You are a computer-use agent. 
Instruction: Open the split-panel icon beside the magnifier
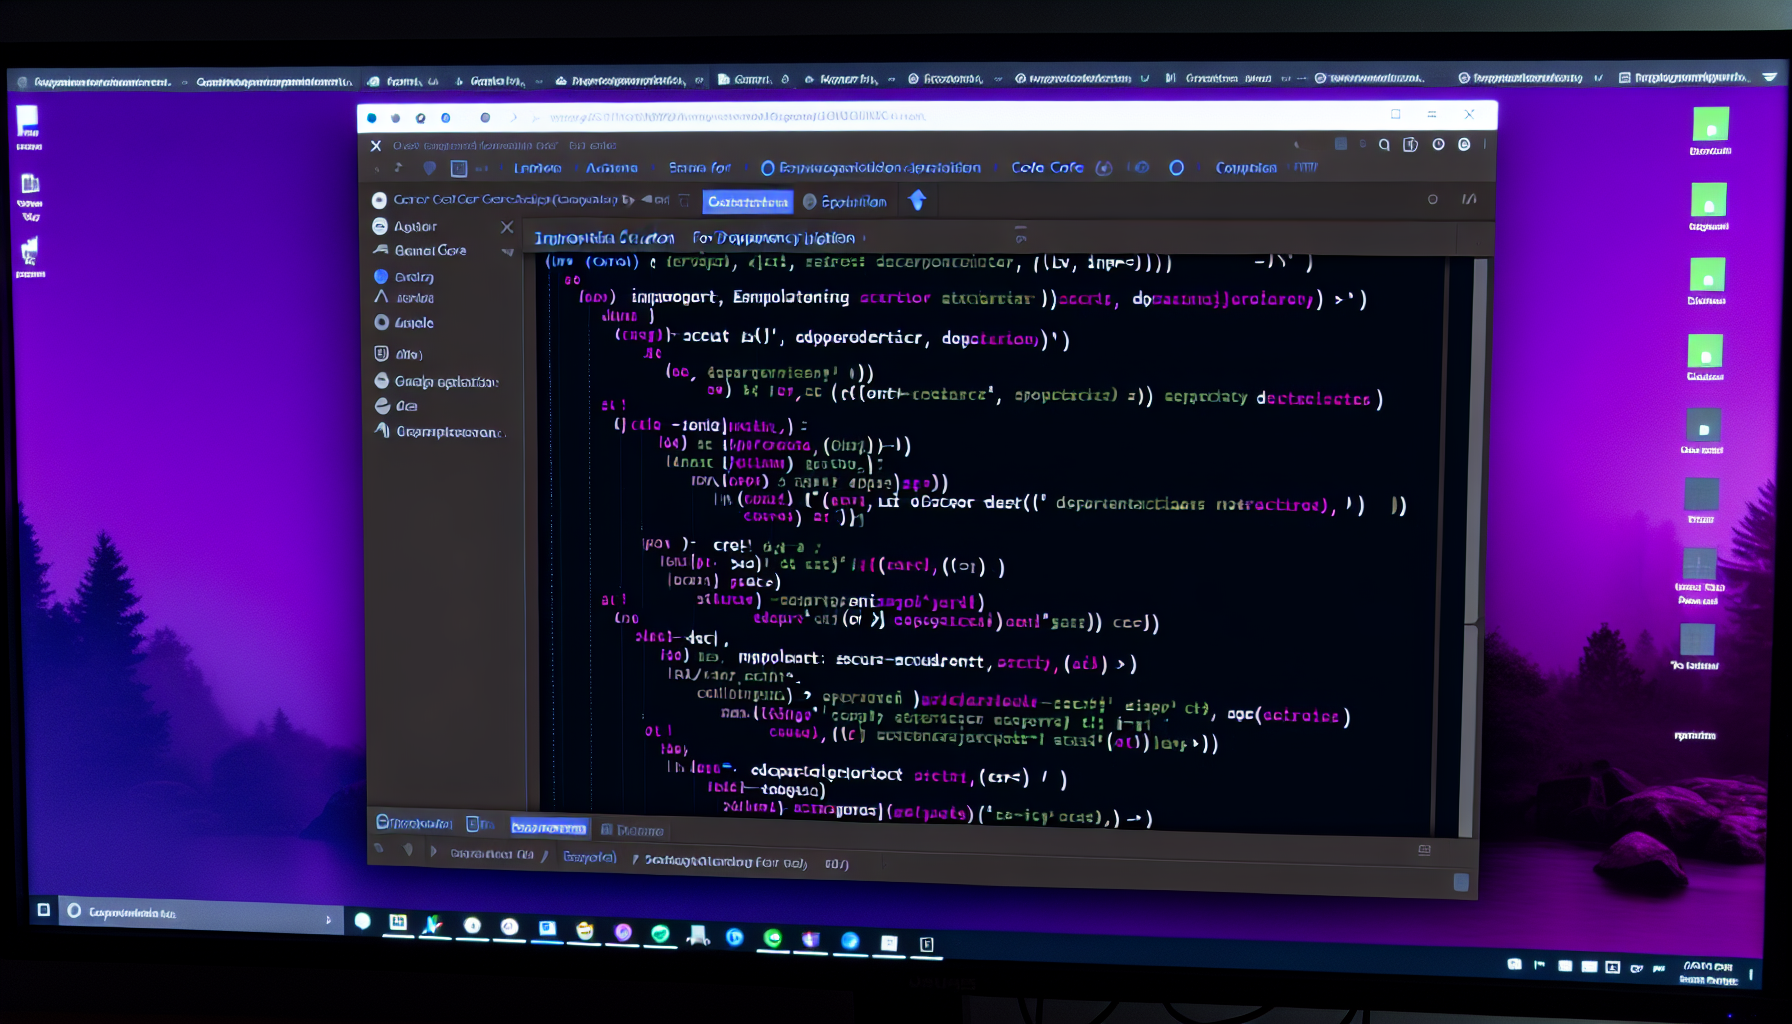point(1410,145)
